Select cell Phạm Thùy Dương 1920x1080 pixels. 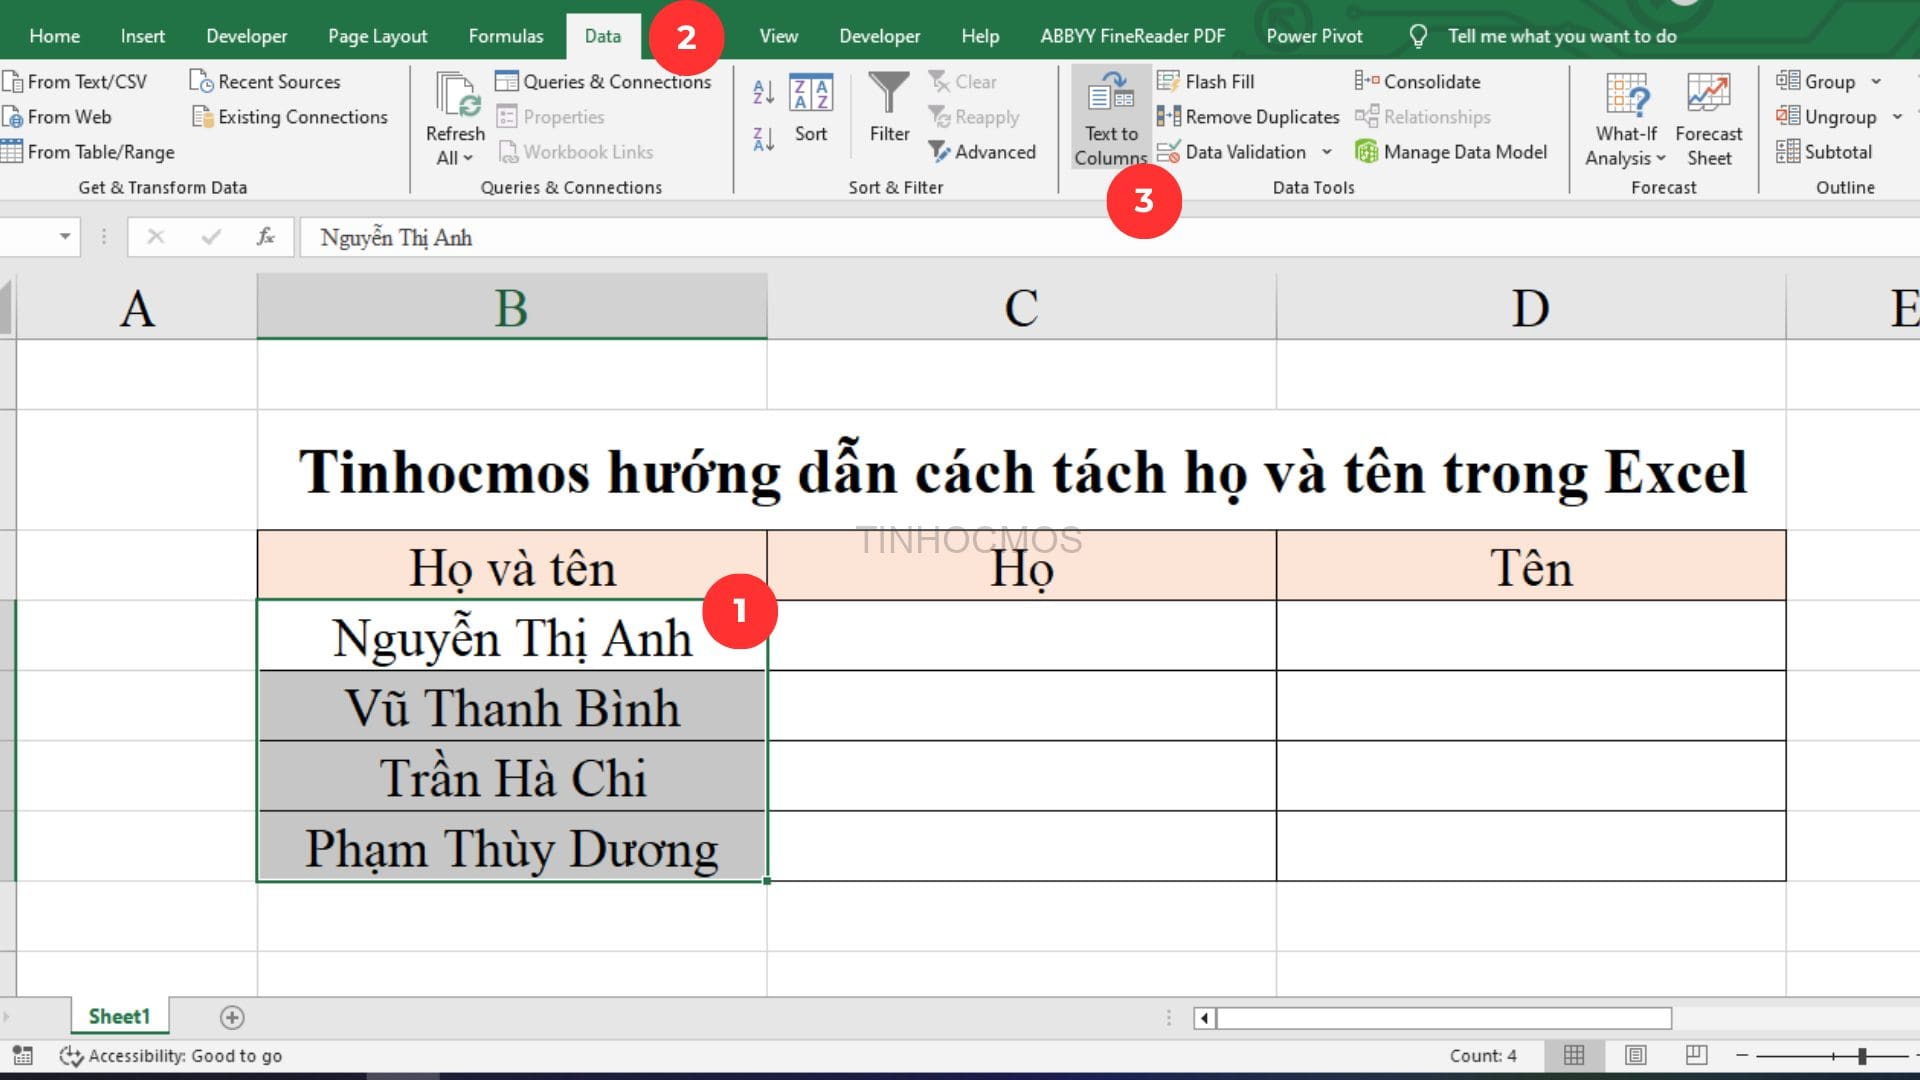click(x=512, y=846)
